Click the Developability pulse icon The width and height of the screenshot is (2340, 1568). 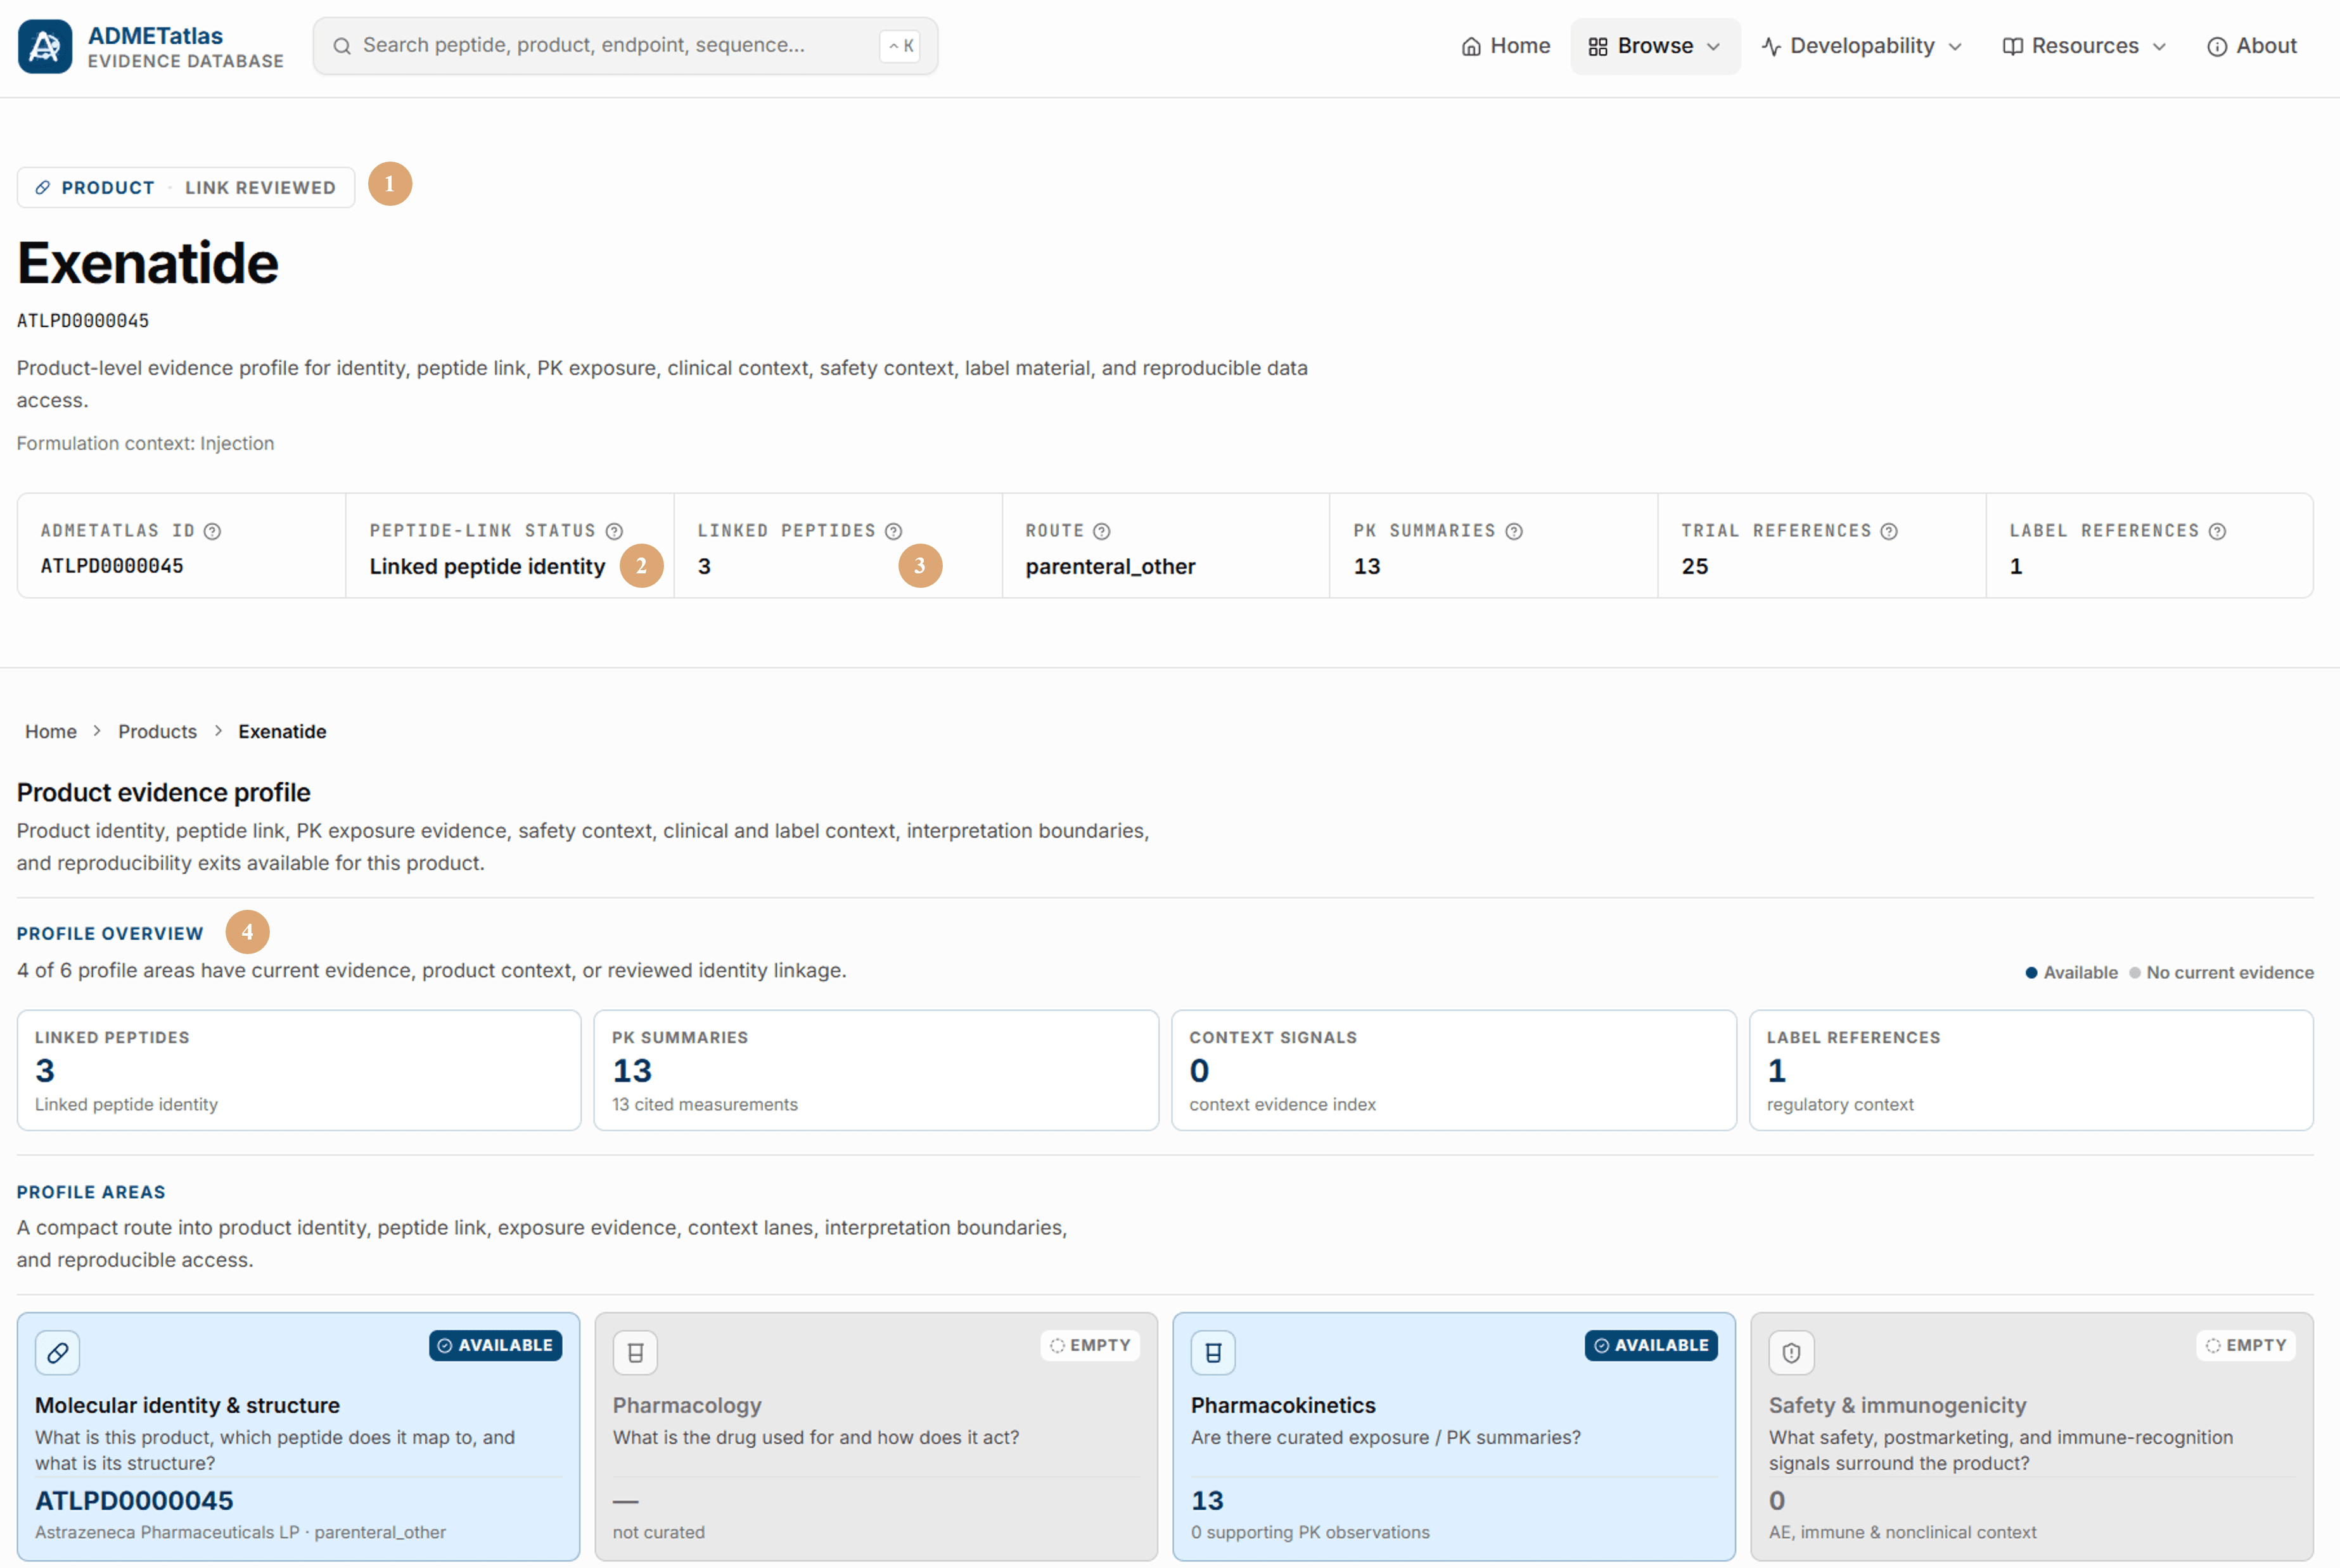point(1771,46)
